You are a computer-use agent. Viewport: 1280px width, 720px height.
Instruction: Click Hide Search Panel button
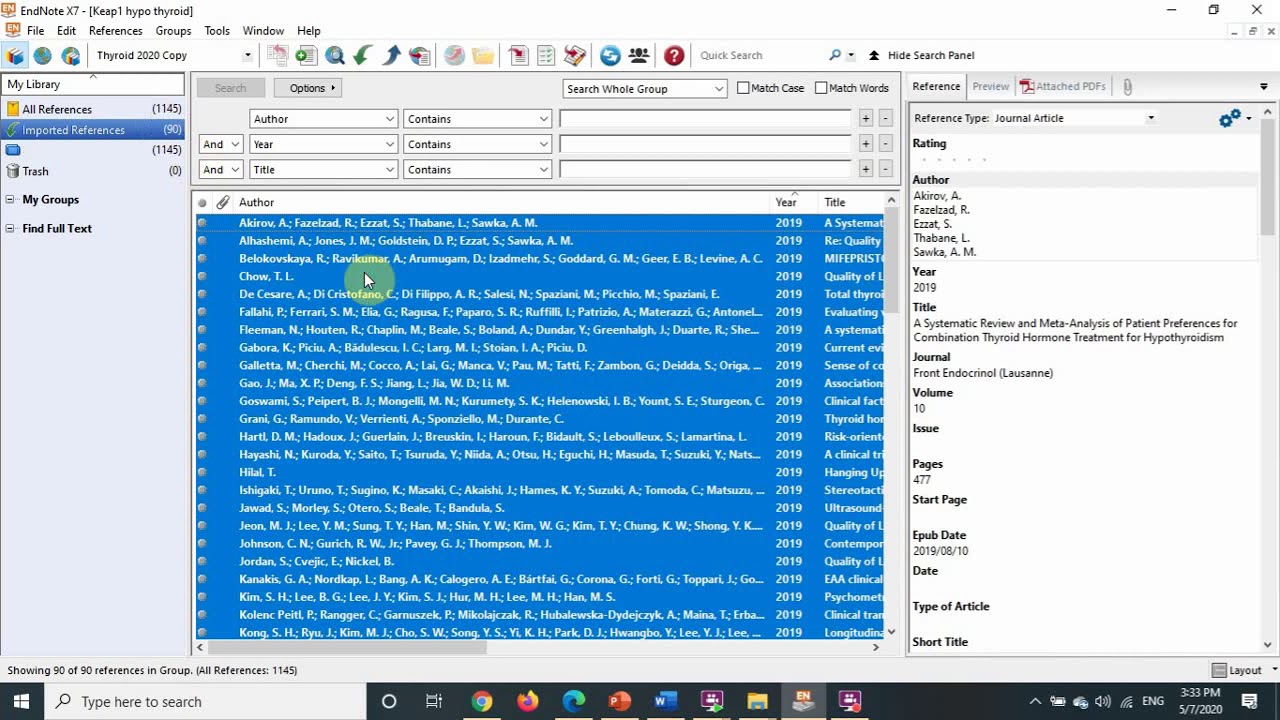point(920,56)
